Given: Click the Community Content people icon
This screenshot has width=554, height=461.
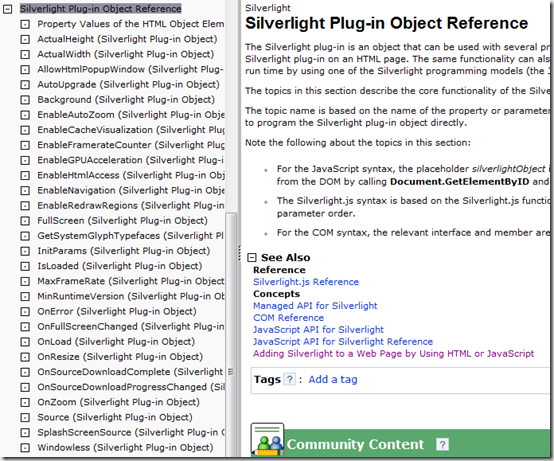Looking at the screenshot, I should [x=268, y=439].
